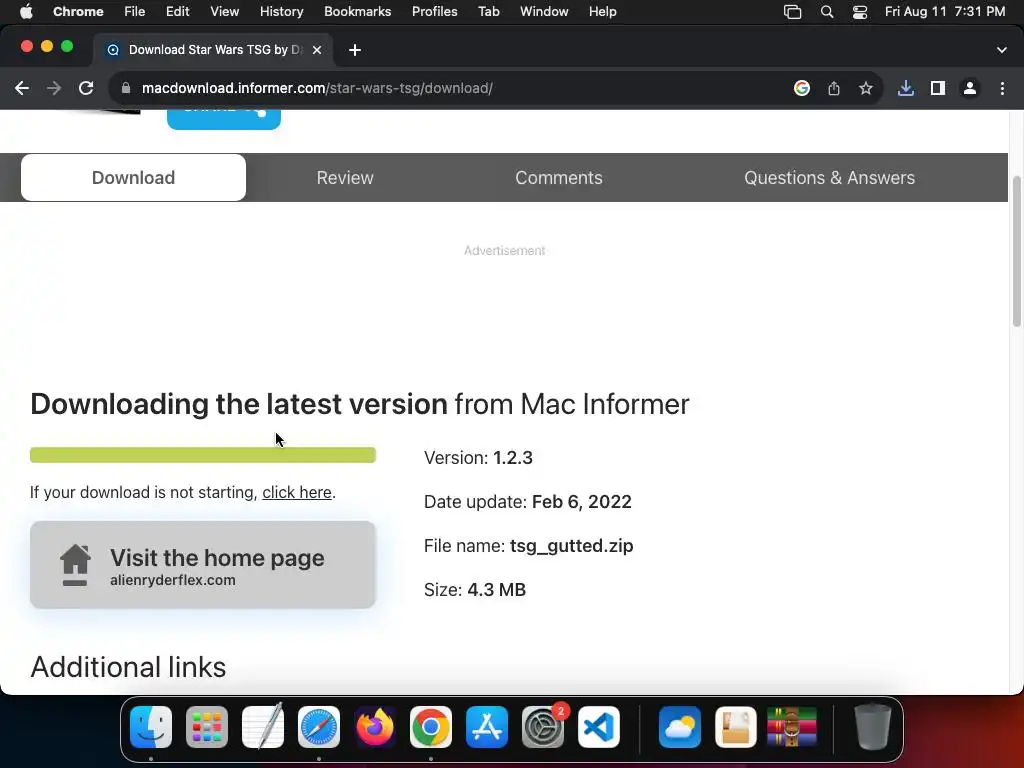Screen dimensions: 1024x768
Task: Open Chrome three-dot menu
Action: (x=1002, y=88)
